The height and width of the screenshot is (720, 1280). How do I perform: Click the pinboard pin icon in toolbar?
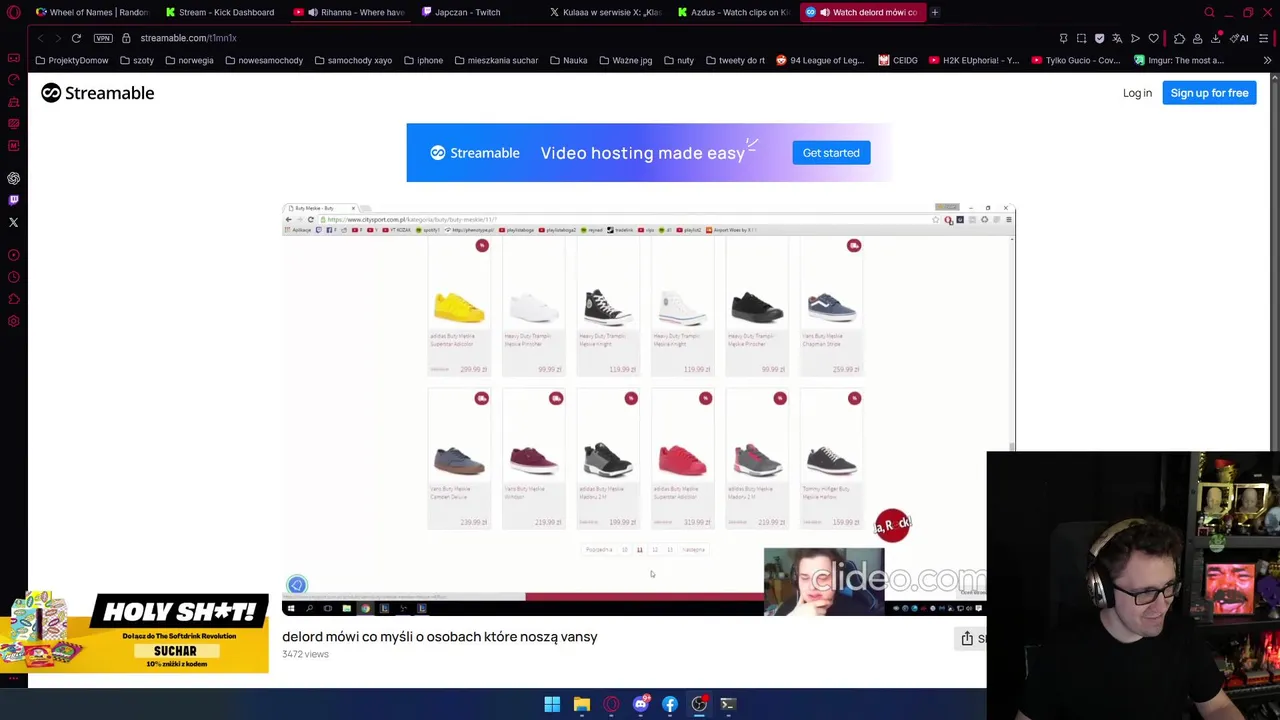1063,38
